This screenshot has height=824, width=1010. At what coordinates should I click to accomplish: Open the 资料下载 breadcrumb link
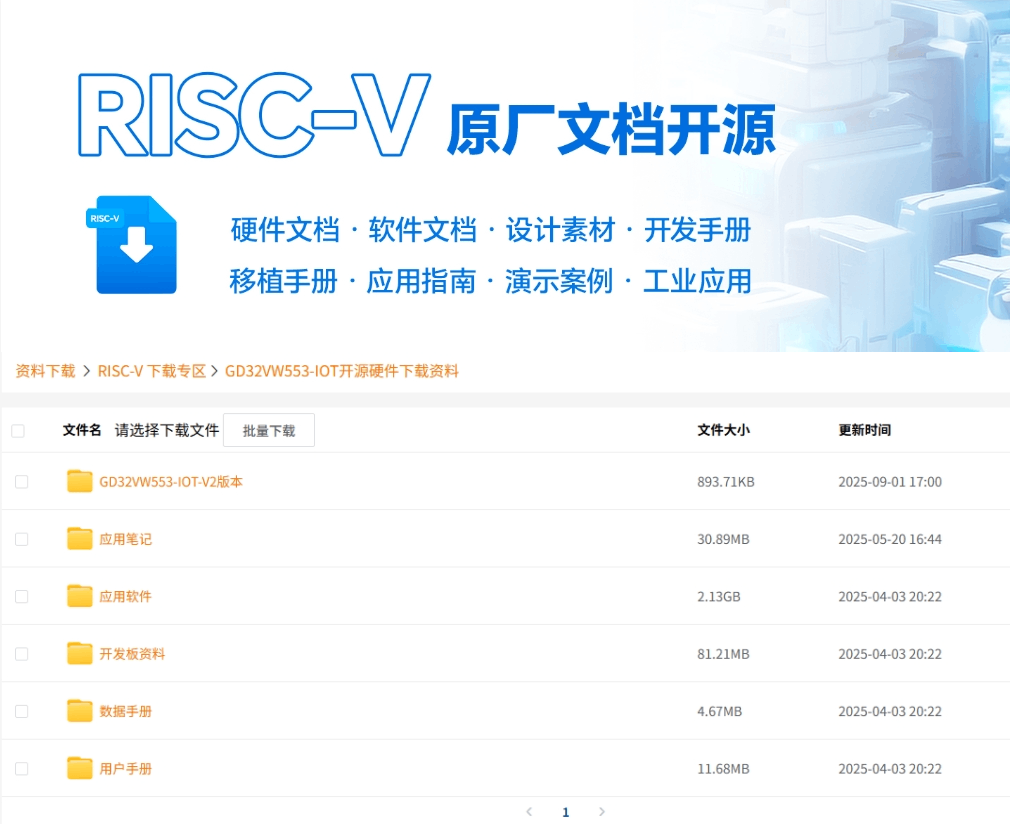45,371
